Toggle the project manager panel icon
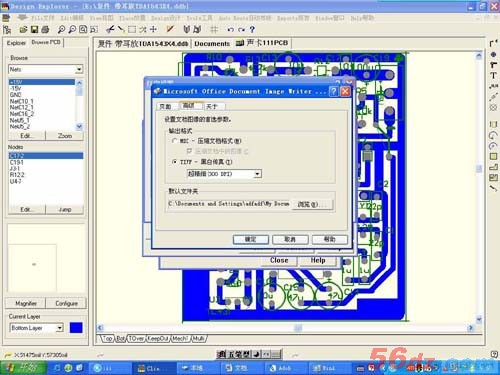Viewport: 500px width, 375px height. pyautogui.click(x=7, y=30)
